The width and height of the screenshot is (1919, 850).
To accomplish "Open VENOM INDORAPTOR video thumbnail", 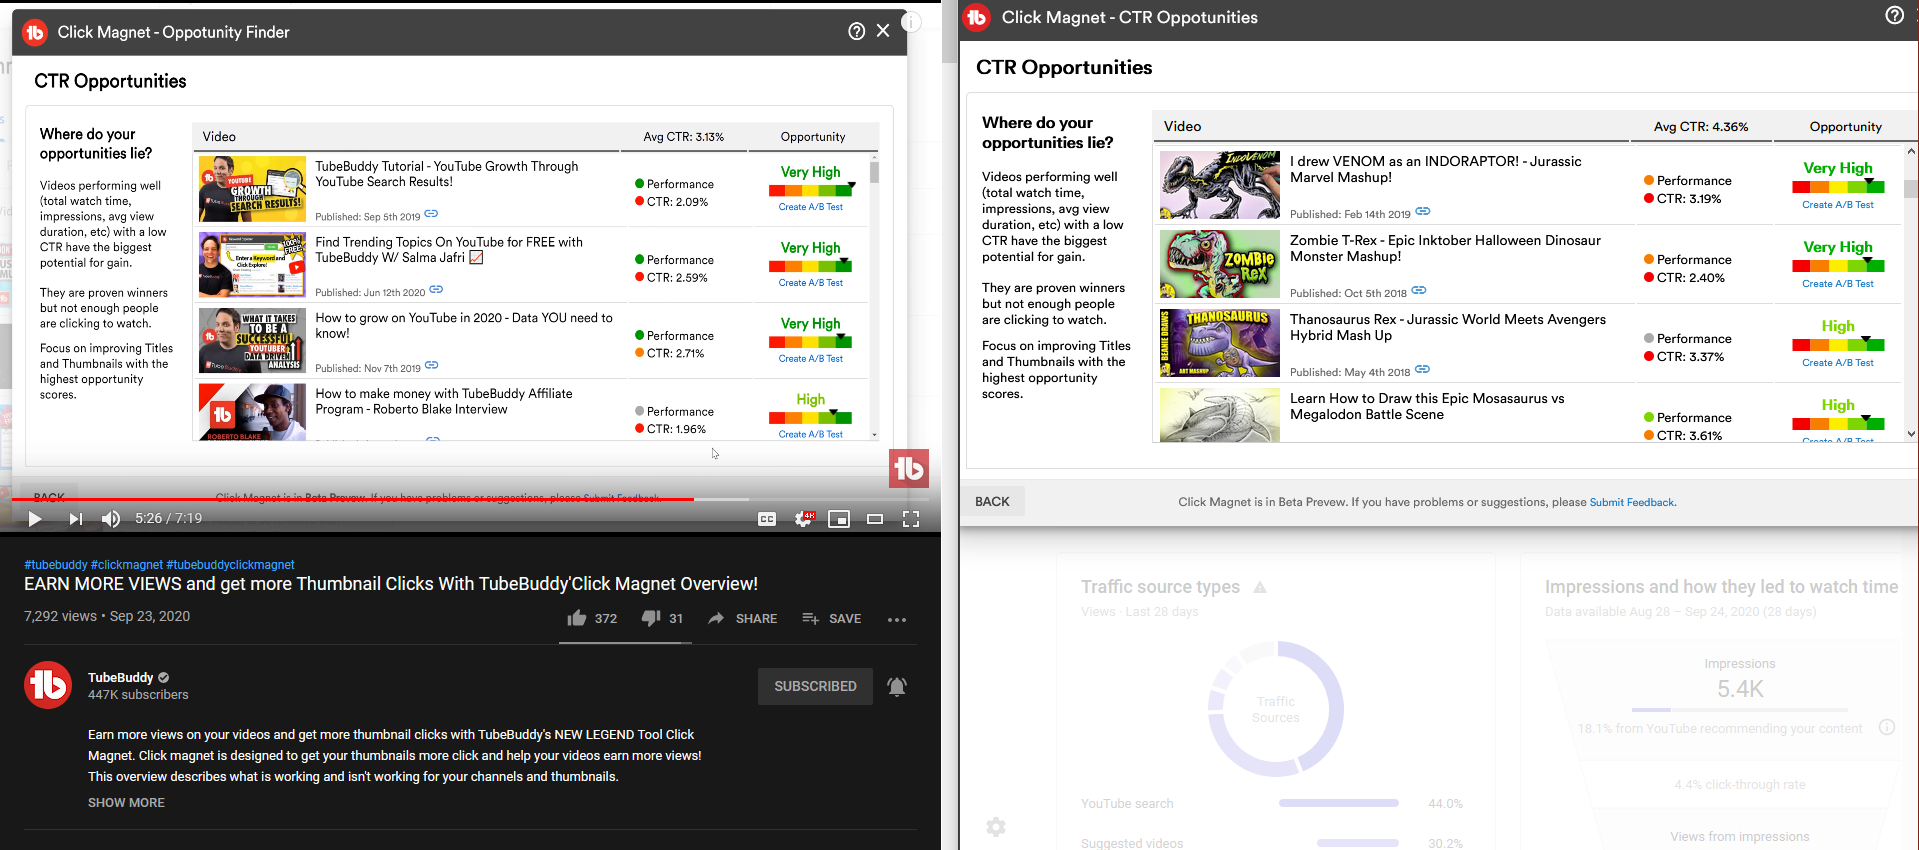I will tap(1220, 185).
